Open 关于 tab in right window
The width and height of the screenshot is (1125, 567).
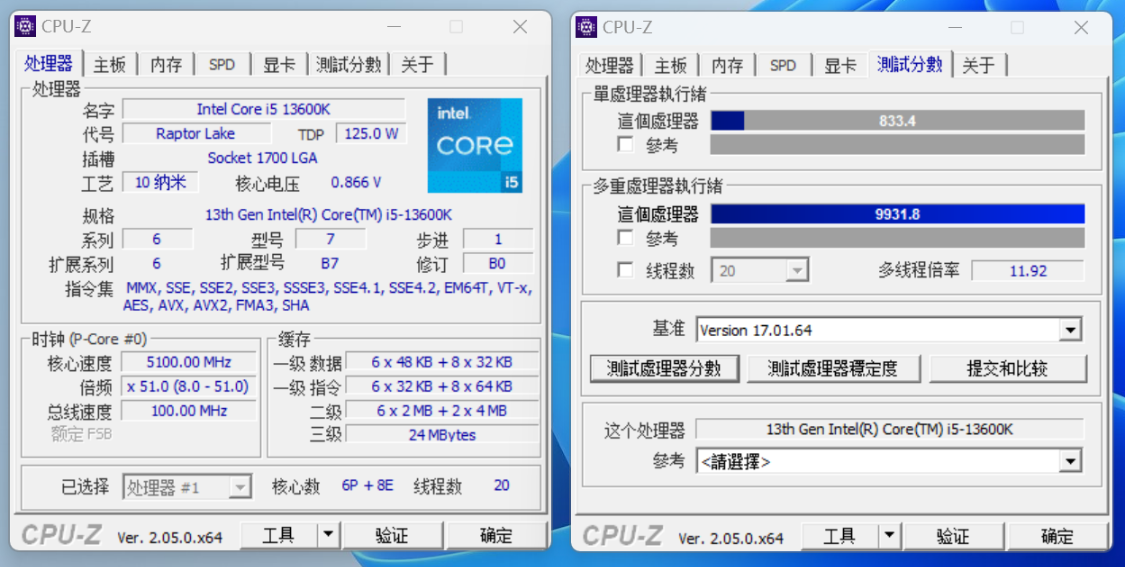point(979,65)
